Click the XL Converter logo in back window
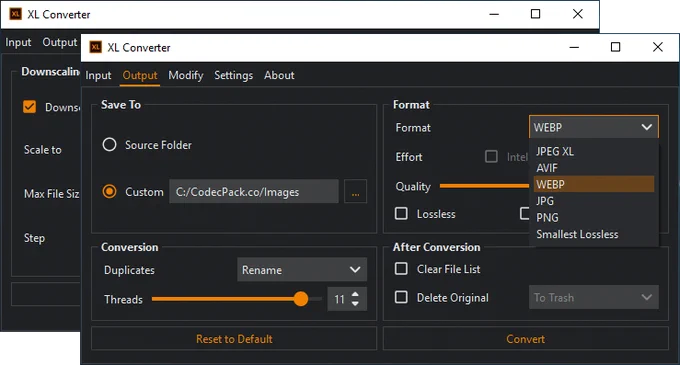Screen dimensions: 680x365 16,14
